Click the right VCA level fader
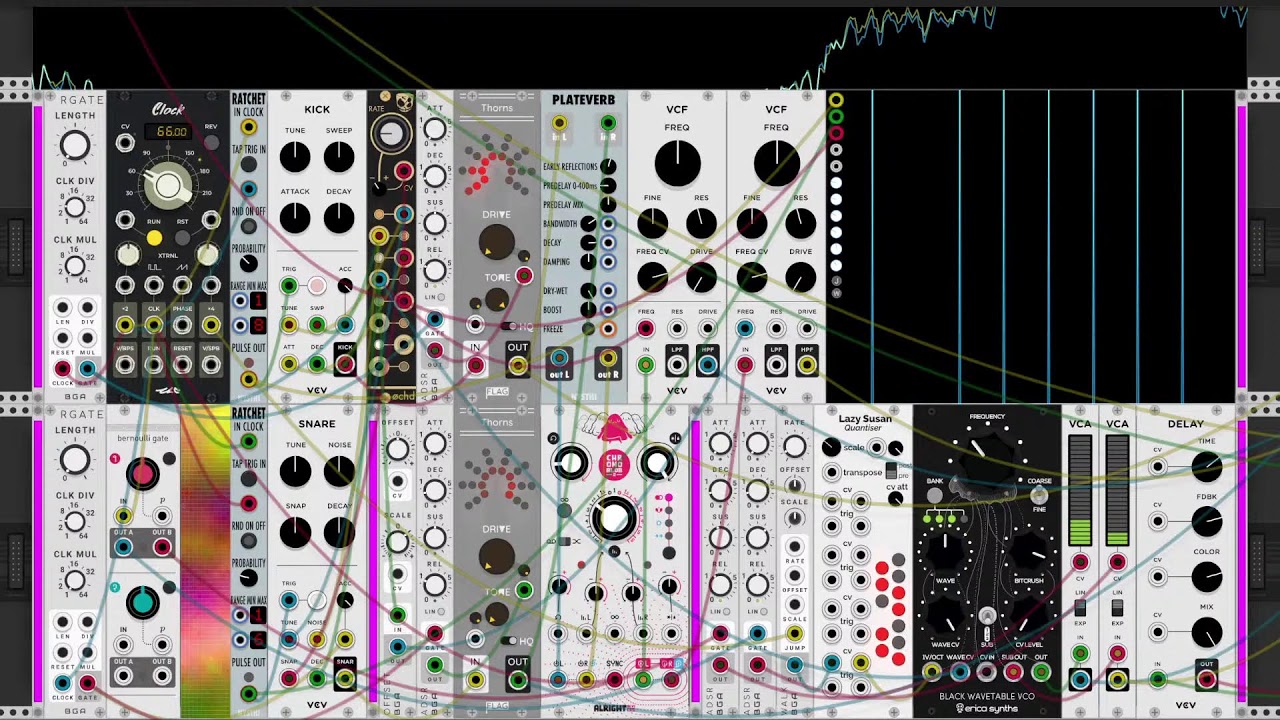The height and width of the screenshot is (720, 1280). click(1117, 490)
